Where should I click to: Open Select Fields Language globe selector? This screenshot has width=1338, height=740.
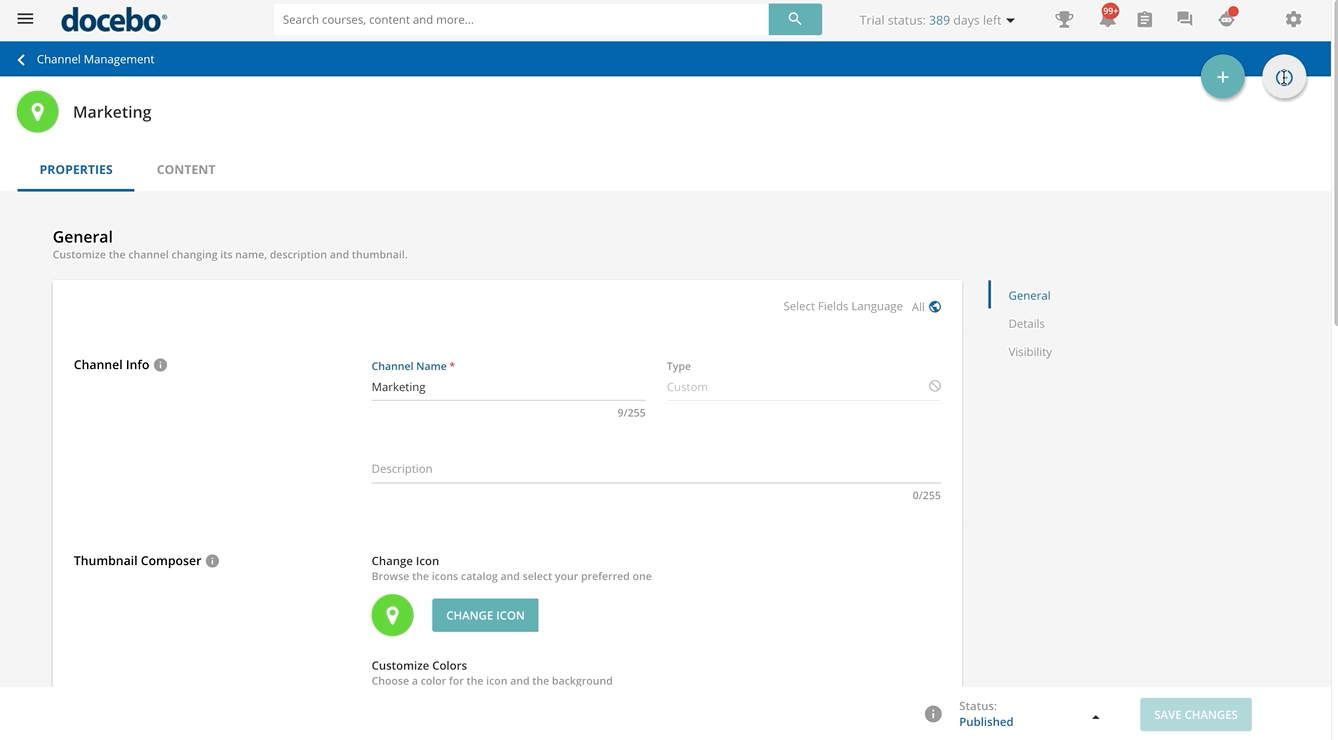point(934,307)
